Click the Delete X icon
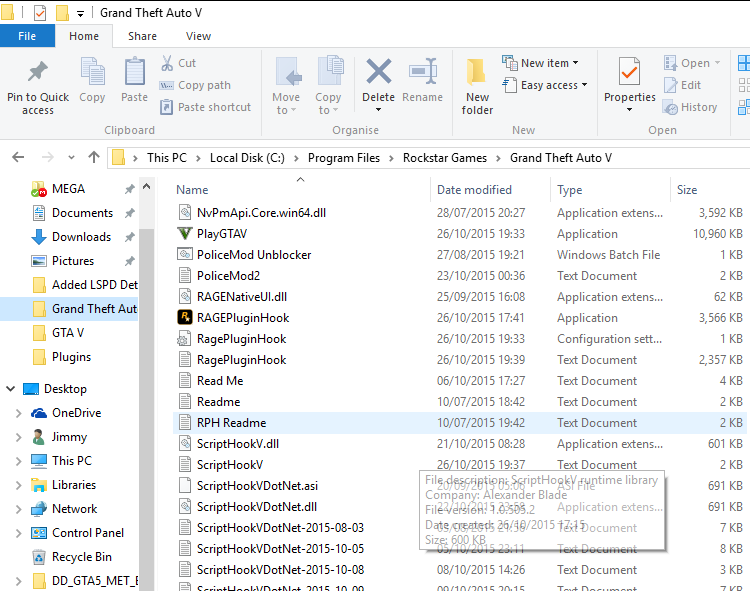Screen dimensions: 750x591 [x=378, y=72]
